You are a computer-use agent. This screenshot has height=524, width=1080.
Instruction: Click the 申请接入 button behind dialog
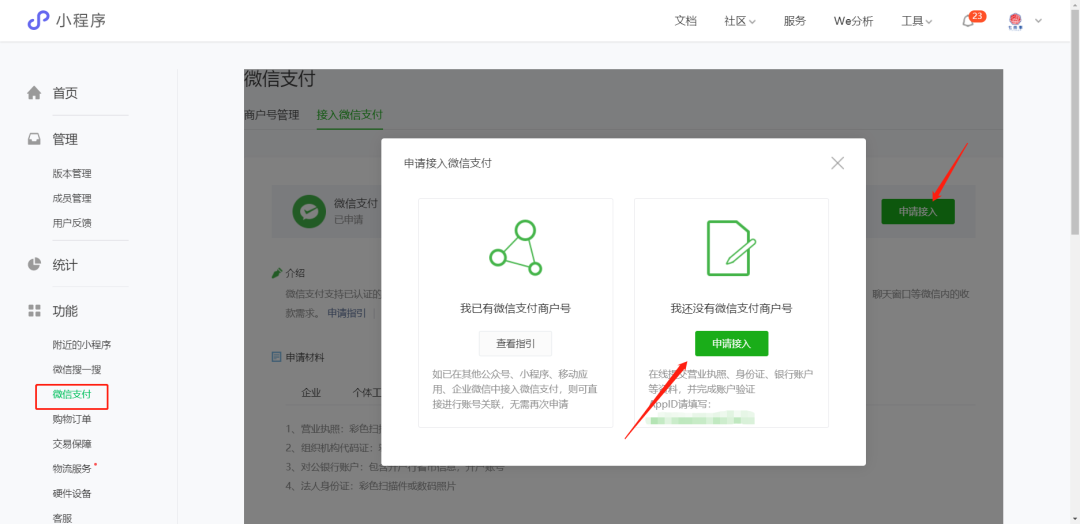point(918,211)
